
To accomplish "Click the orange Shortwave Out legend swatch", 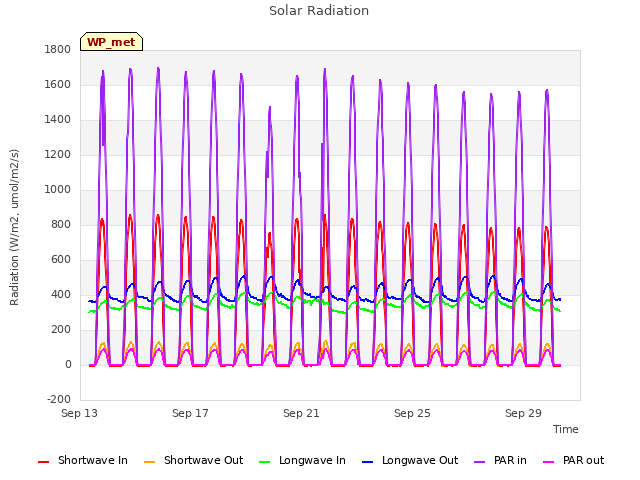I will (150, 462).
